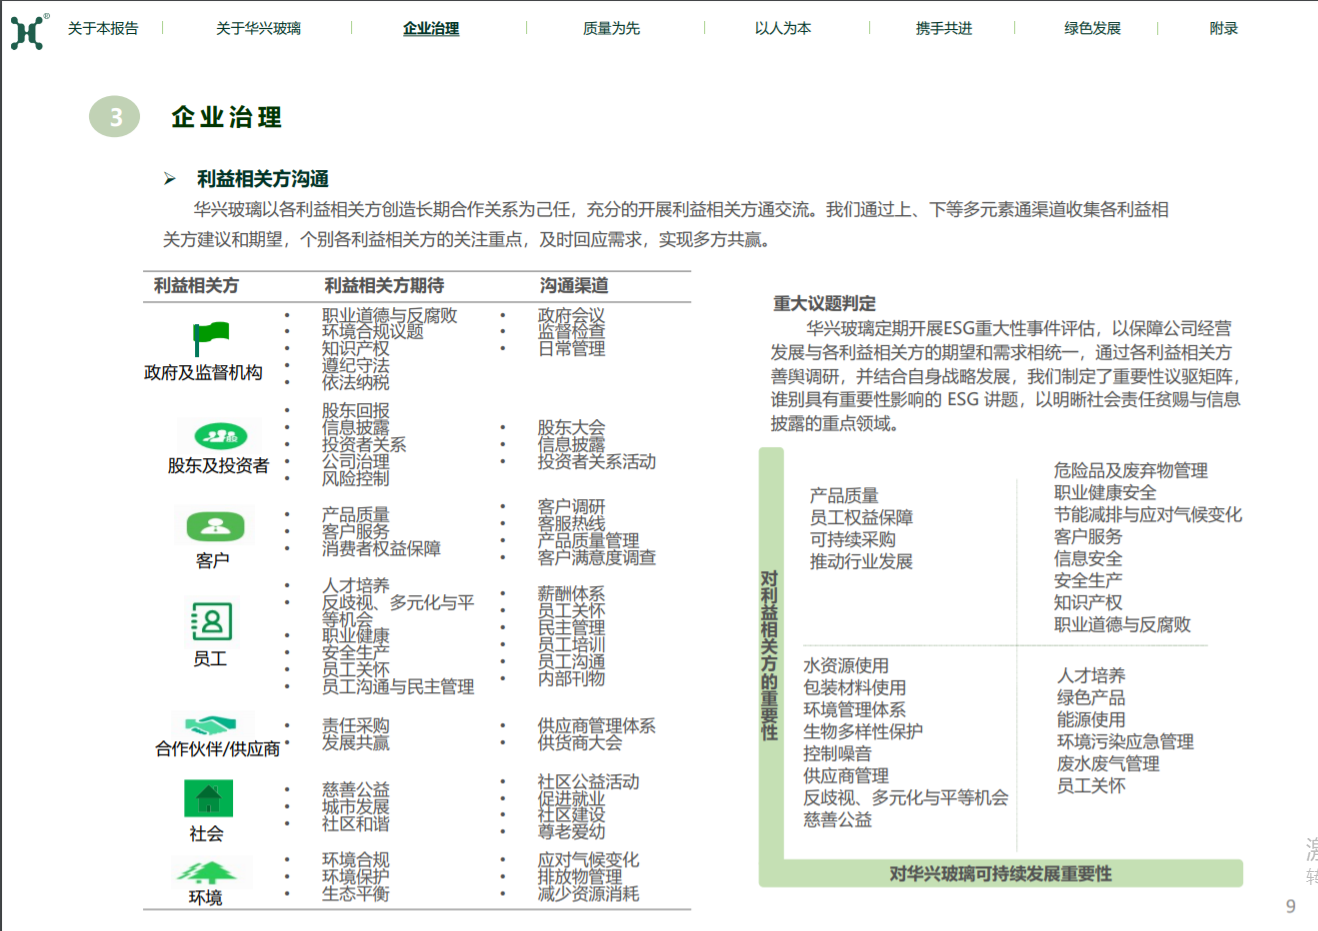Click the 减少资源消耗 entry
This screenshot has width=1318, height=931.
click(588, 894)
